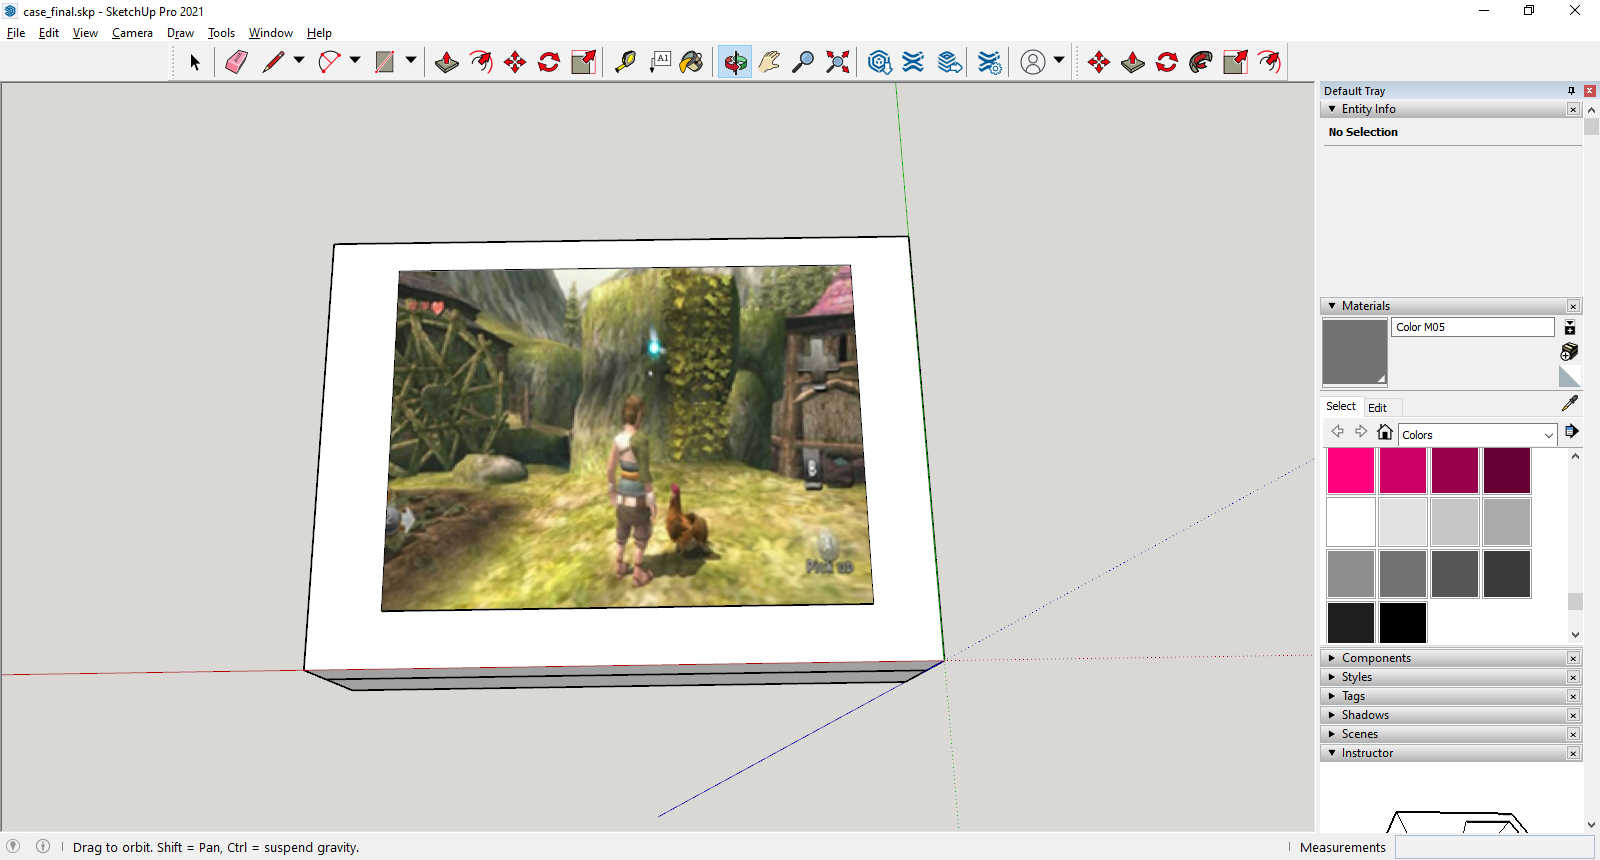This screenshot has height=860, width=1600.
Task: Open the Arc tool dropdown arrow
Action: 355,61
